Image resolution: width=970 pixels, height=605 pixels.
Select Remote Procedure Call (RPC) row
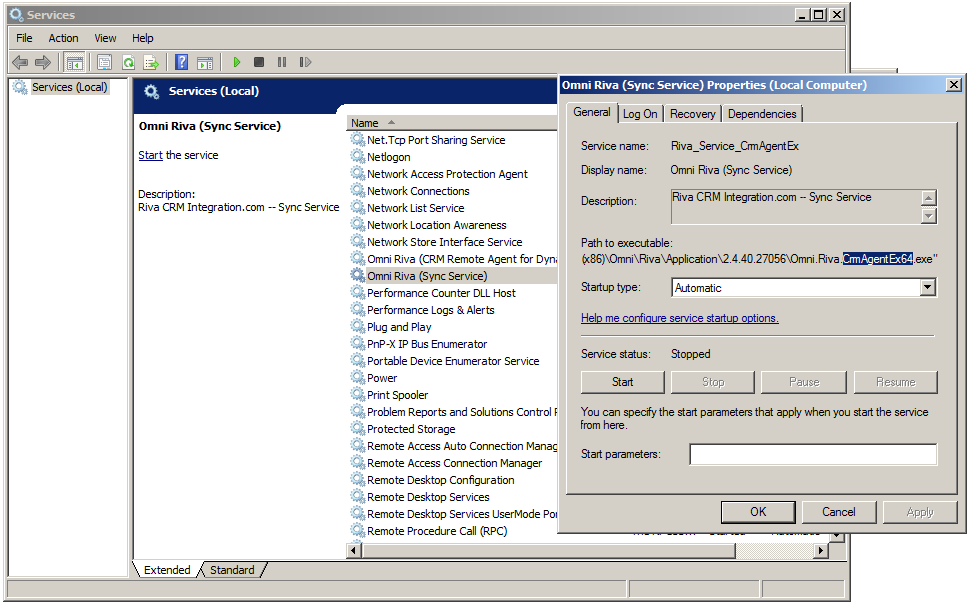click(x=452, y=531)
